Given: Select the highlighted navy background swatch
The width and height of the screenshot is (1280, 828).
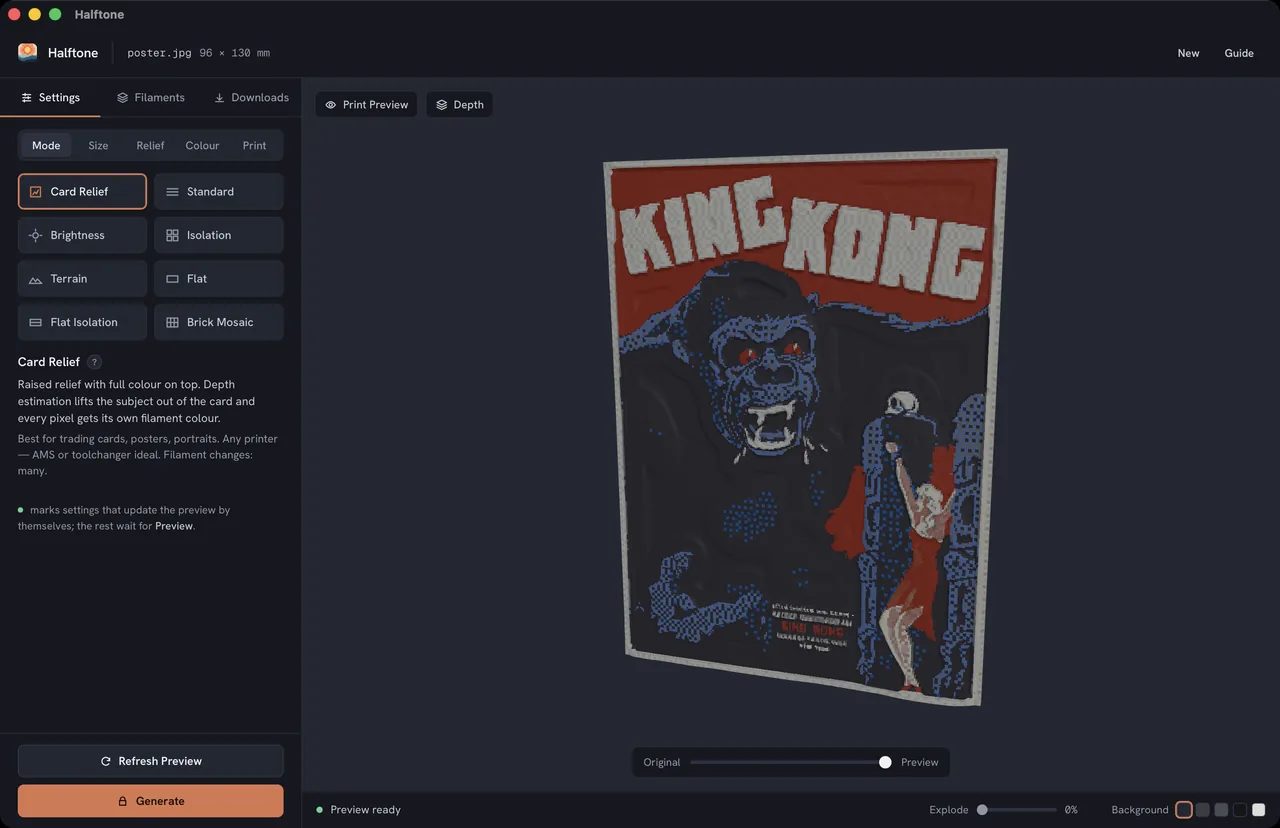Looking at the screenshot, I should (x=1184, y=810).
